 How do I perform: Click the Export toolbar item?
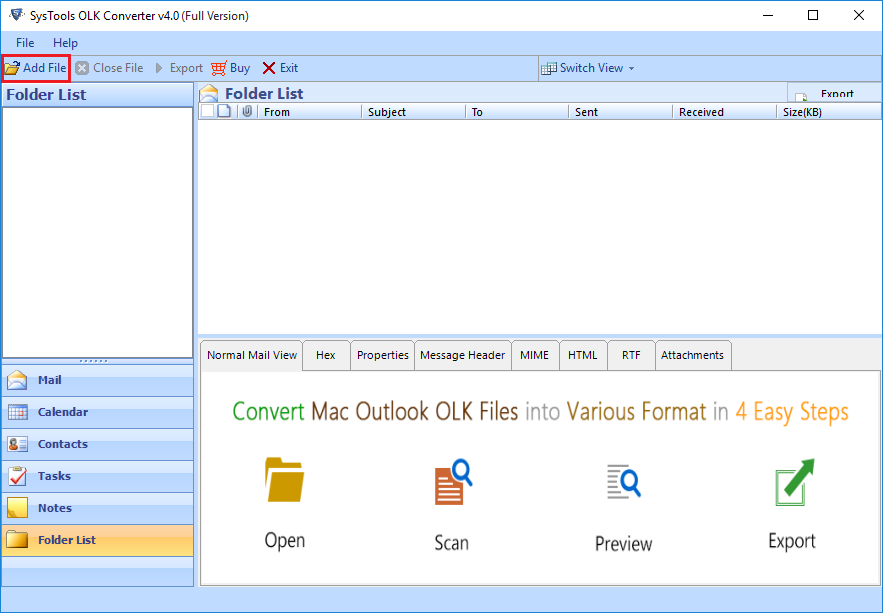(x=179, y=68)
